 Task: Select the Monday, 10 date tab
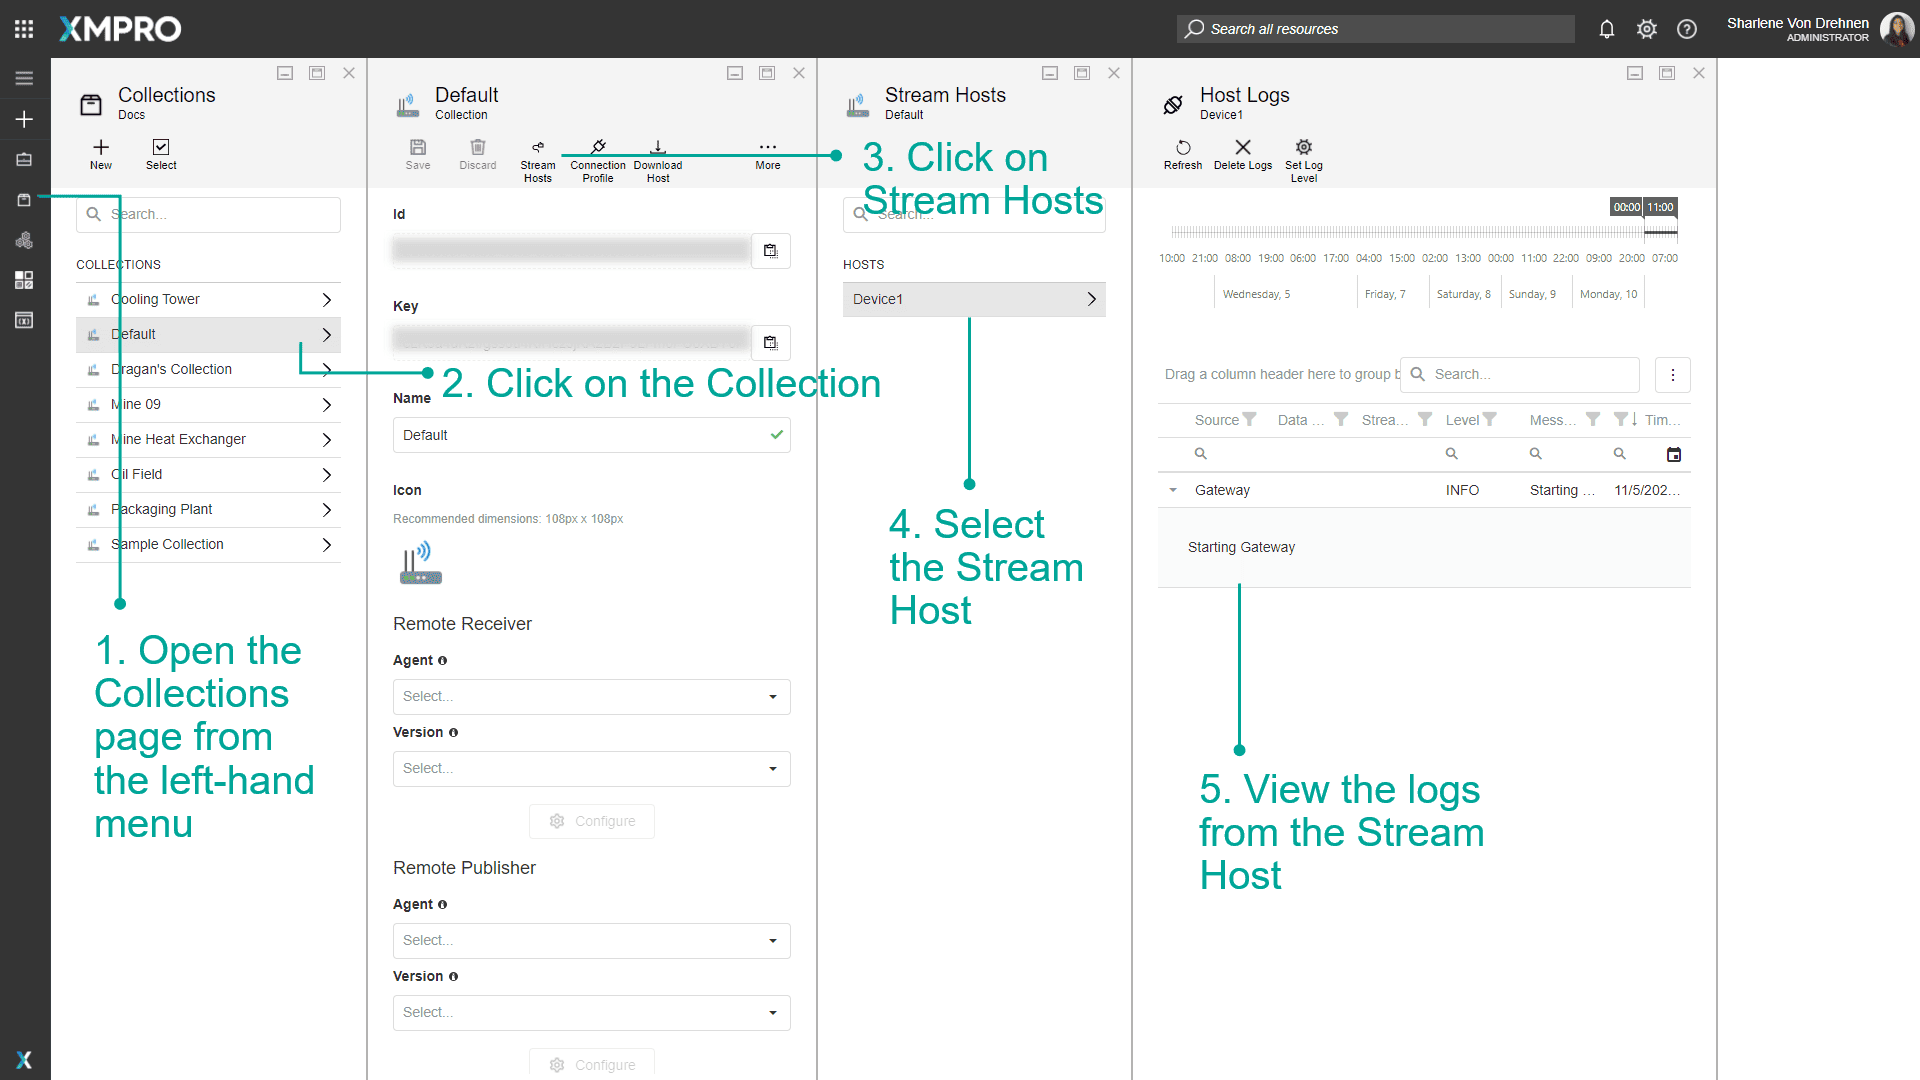point(1607,292)
